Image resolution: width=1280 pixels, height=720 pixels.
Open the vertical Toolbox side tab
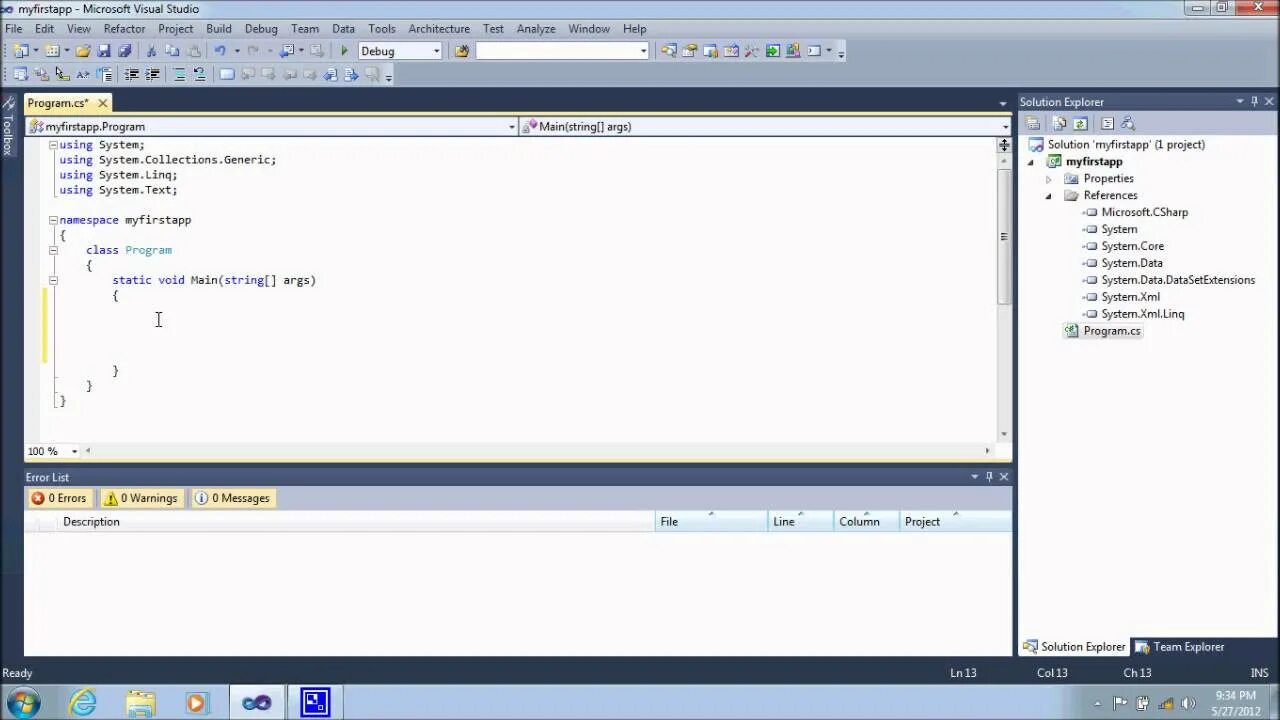pos(8,126)
